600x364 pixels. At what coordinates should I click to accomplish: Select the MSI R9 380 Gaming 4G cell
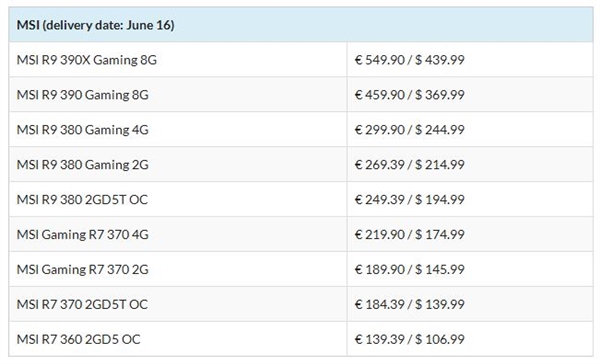coord(178,129)
